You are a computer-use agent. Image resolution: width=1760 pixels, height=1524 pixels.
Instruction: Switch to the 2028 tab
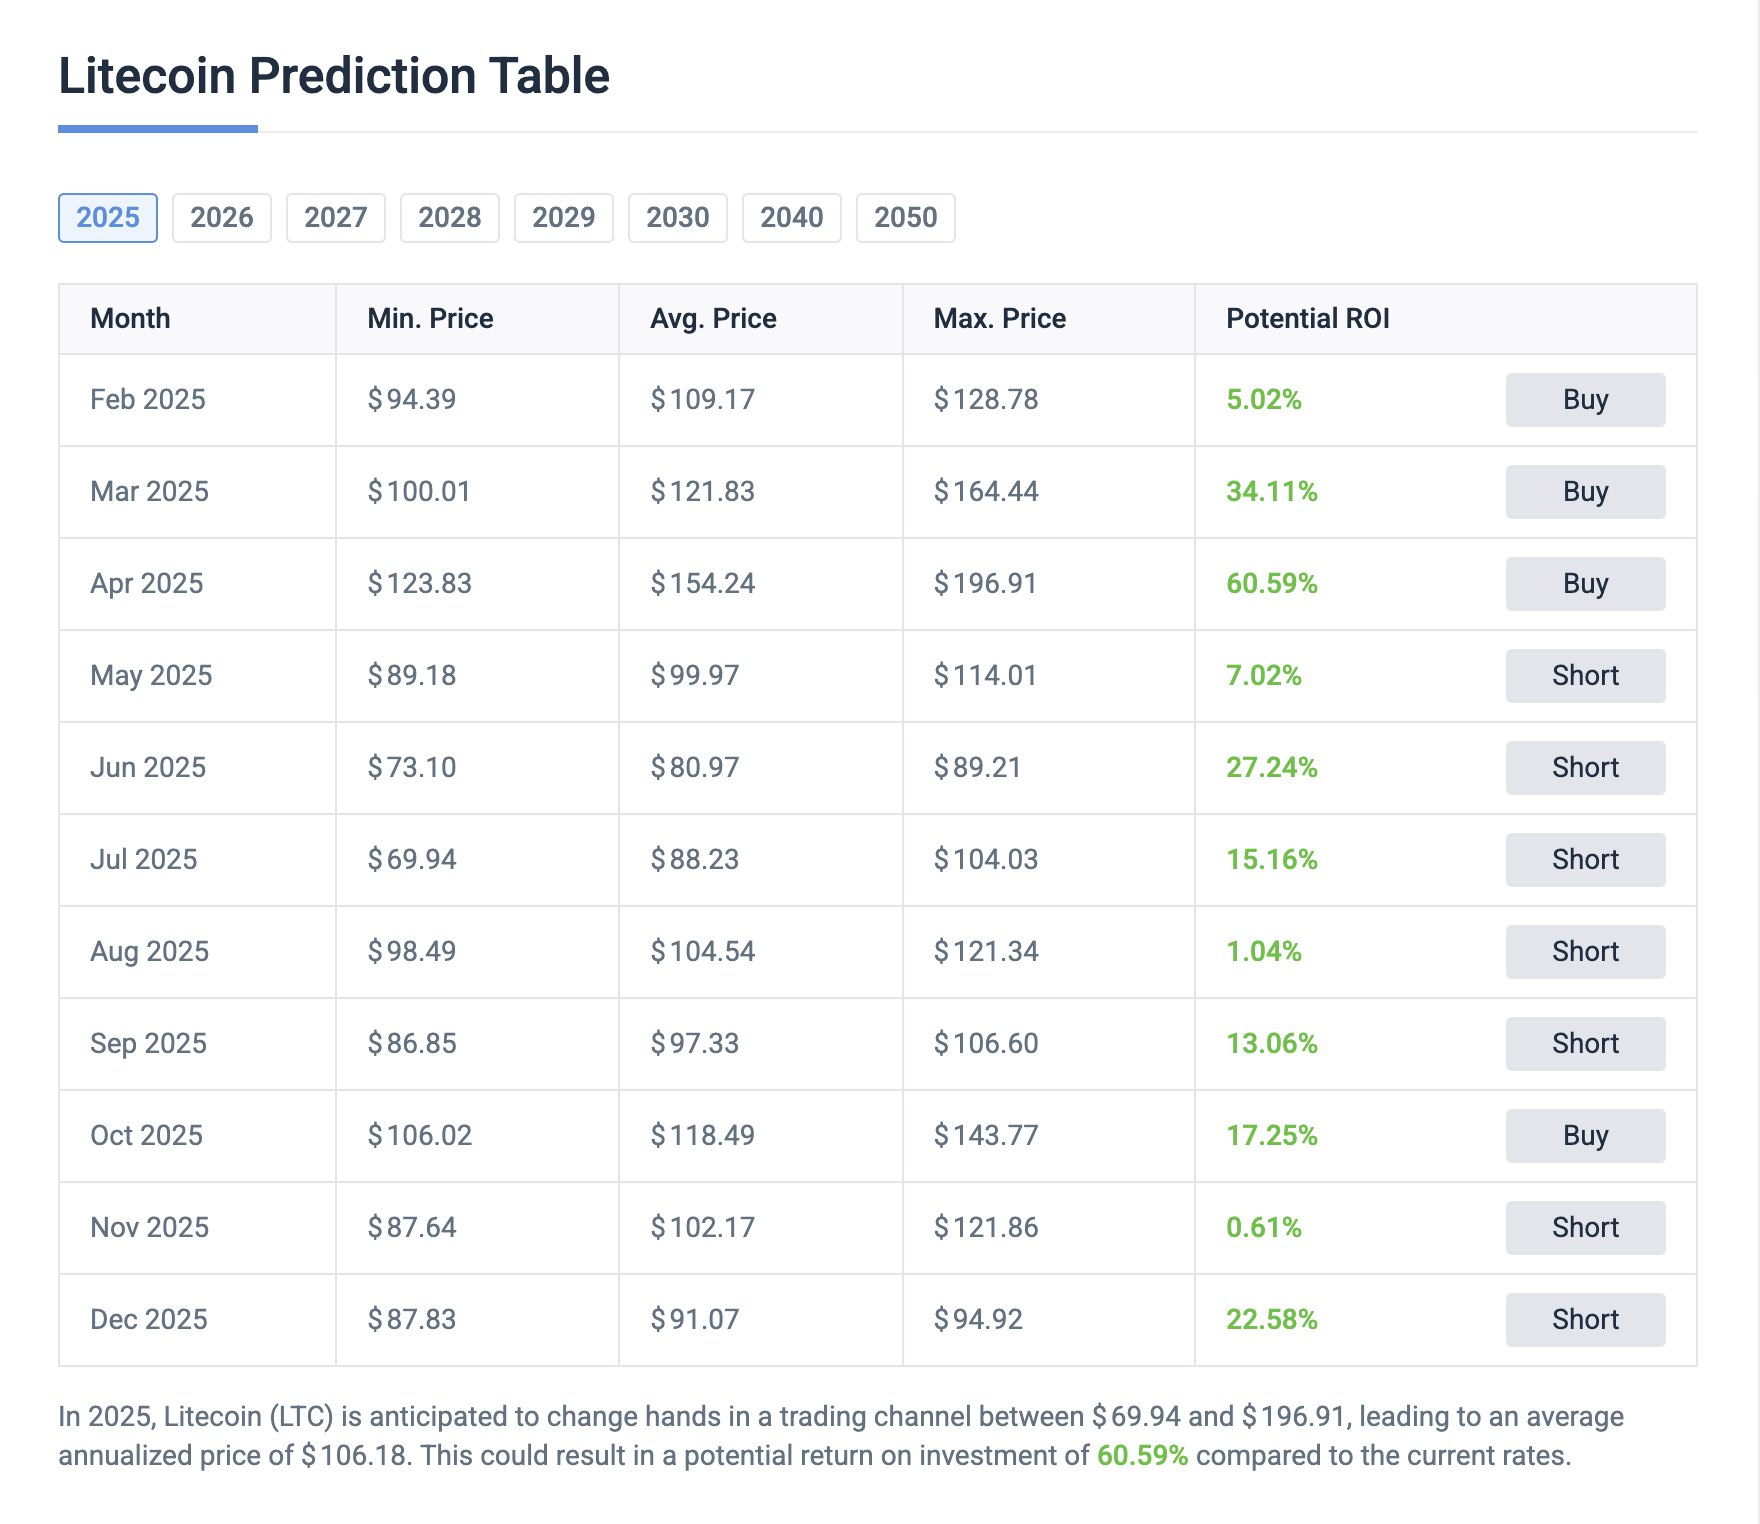click(x=450, y=218)
